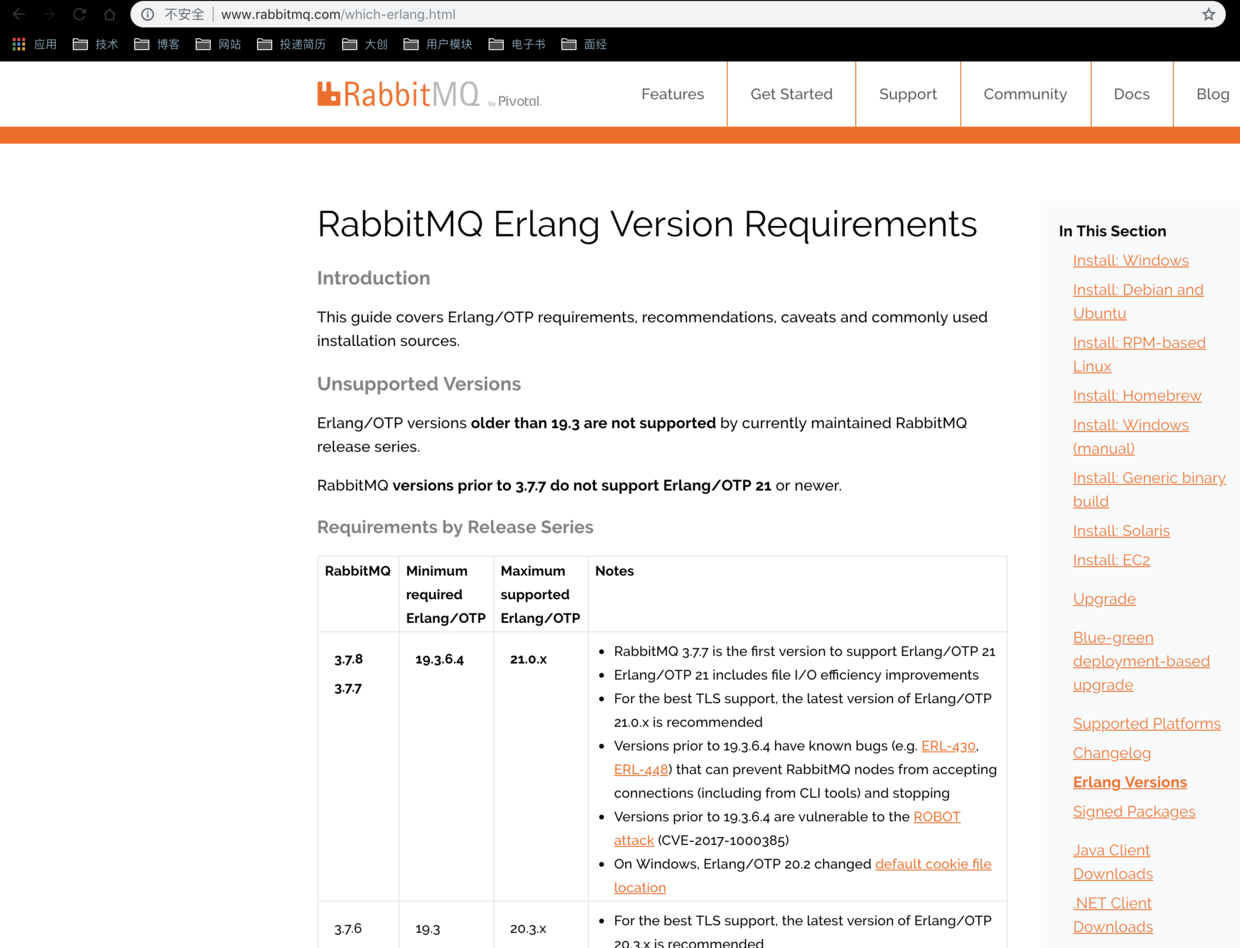Viewport: 1240px width, 948px height.
Task: View site info icon in address bar
Action: click(x=148, y=14)
